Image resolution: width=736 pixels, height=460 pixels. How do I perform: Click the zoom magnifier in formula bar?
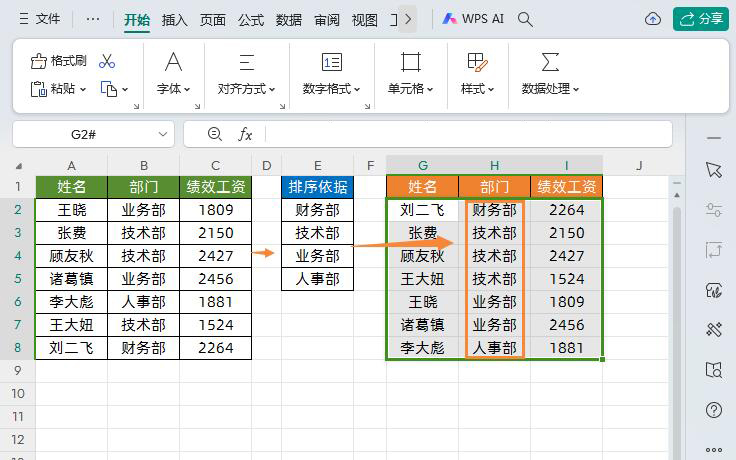[x=215, y=134]
